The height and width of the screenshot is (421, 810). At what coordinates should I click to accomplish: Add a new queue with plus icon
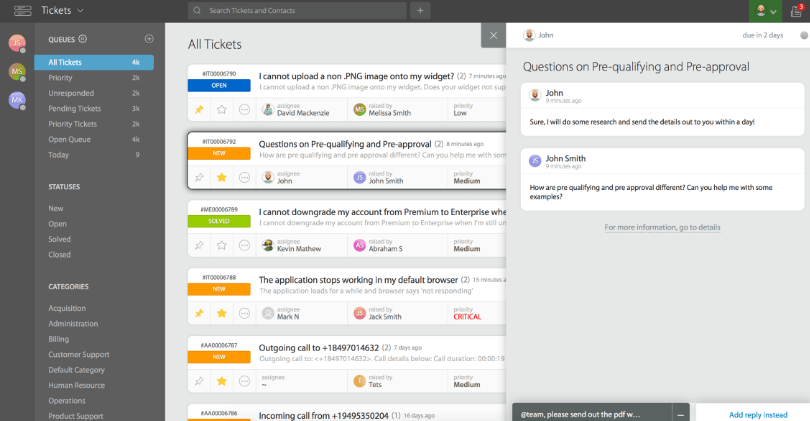point(149,39)
